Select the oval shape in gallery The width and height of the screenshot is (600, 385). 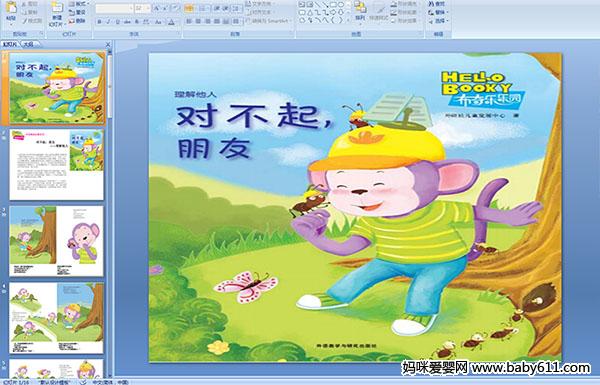(x=340, y=5)
